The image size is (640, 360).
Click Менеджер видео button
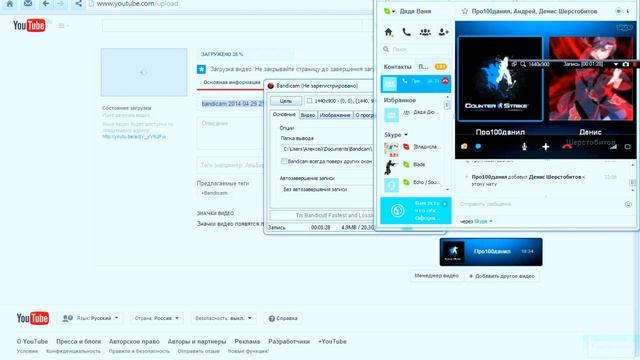click(436, 276)
